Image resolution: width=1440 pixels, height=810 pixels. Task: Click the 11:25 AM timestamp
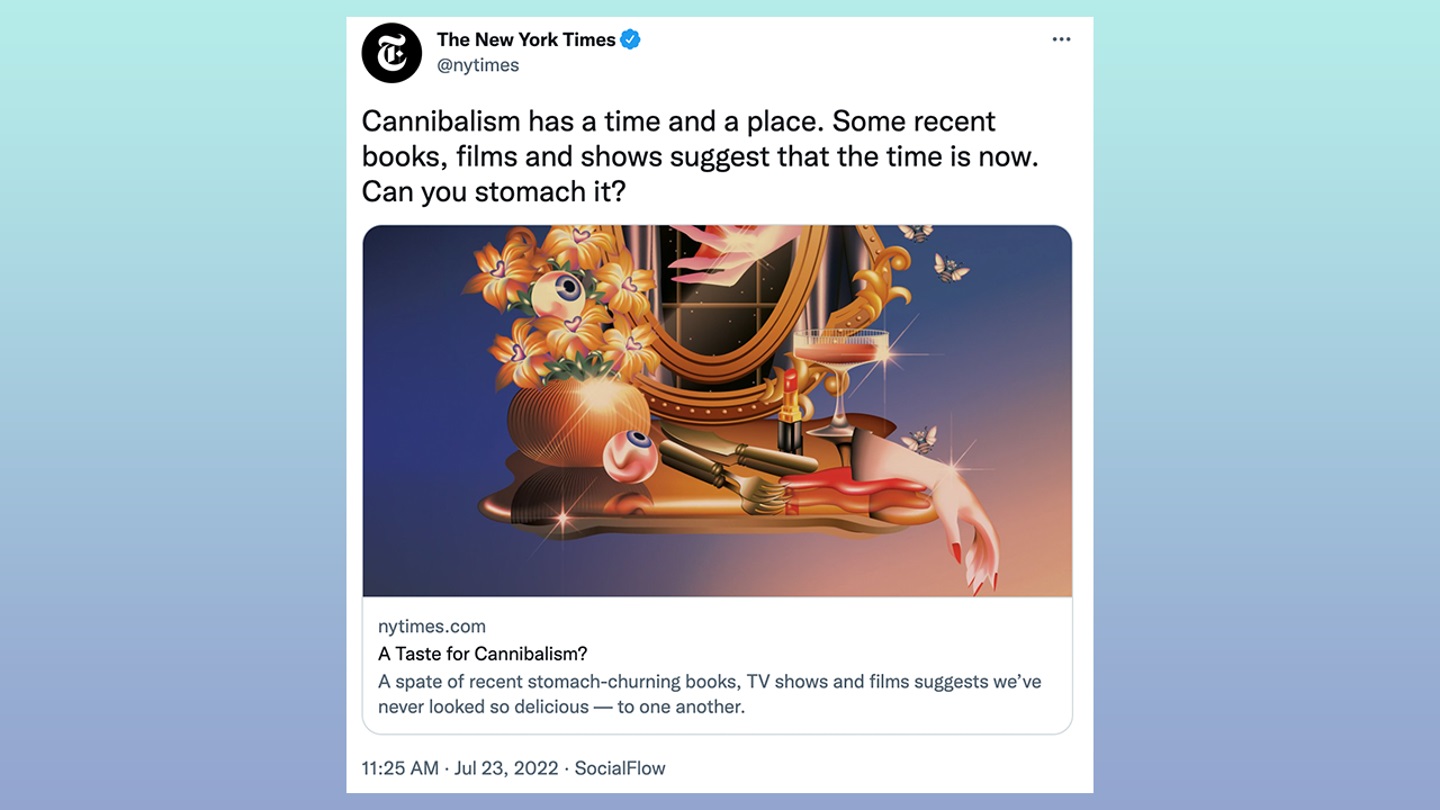[x=400, y=768]
